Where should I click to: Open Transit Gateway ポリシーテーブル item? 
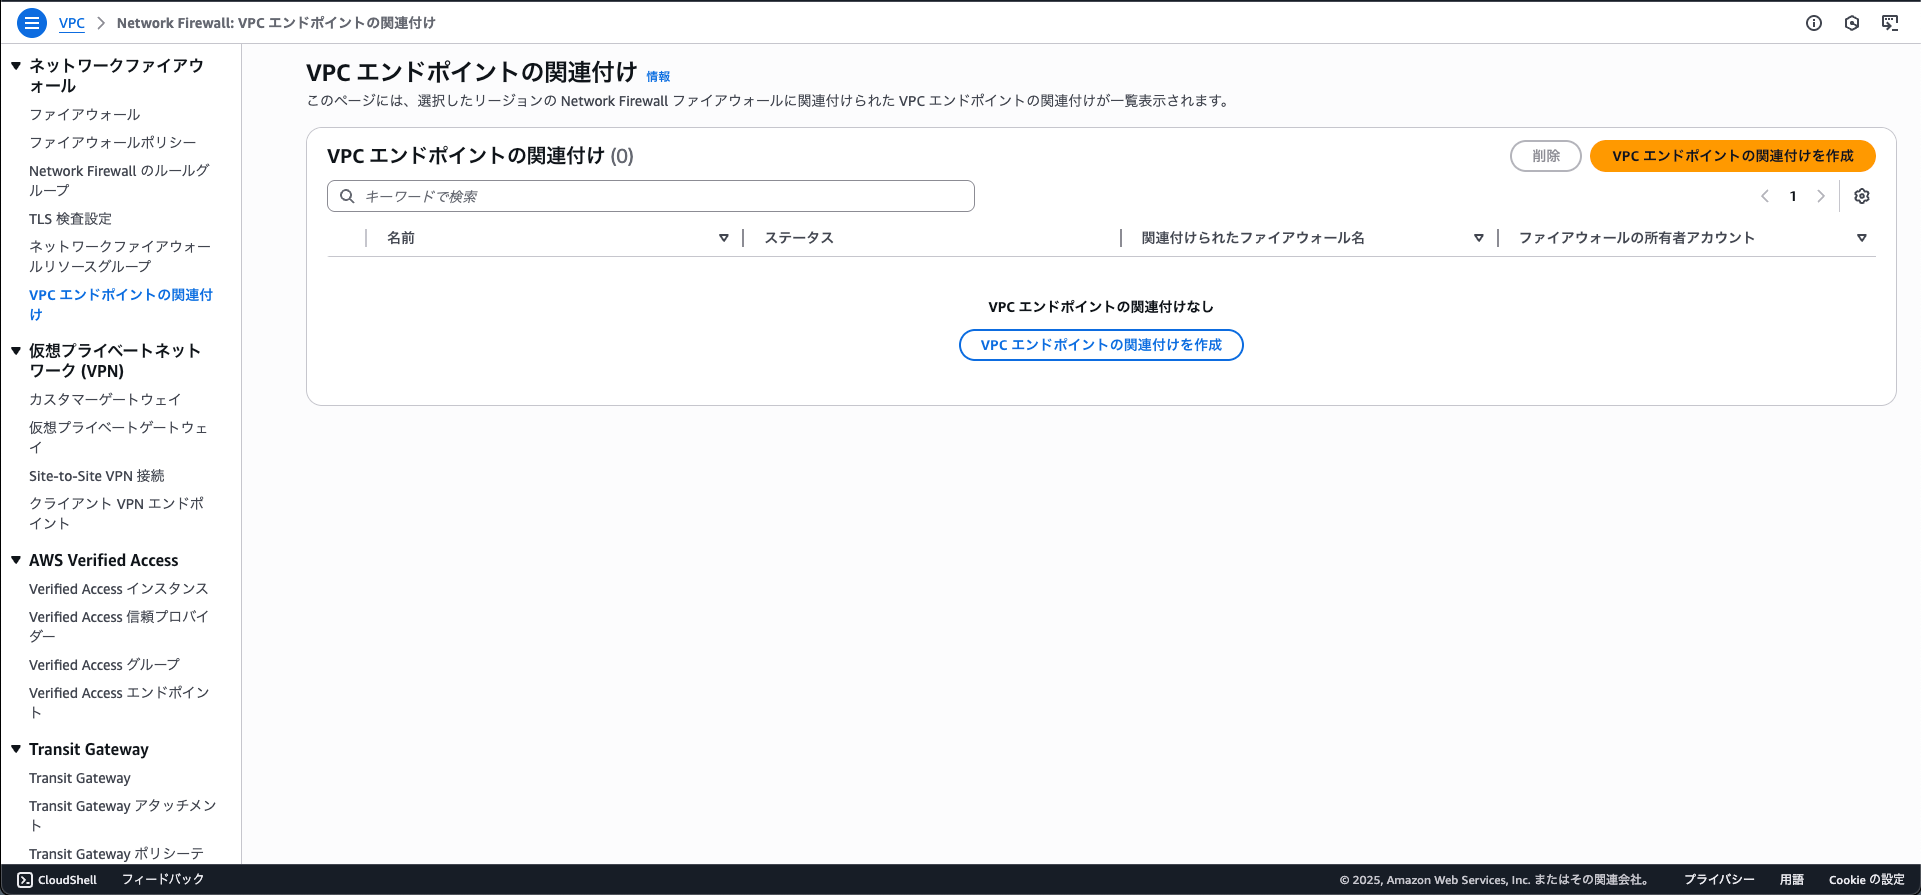(x=116, y=854)
